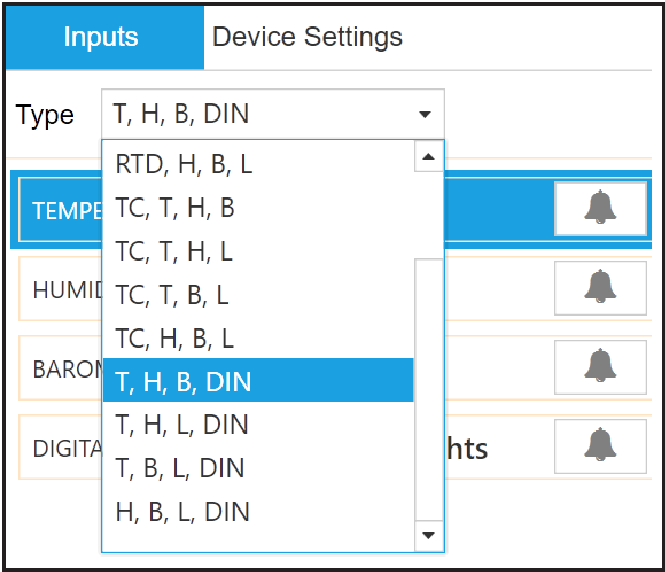Select "T, B, L, DIN" type option

[180, 468]
